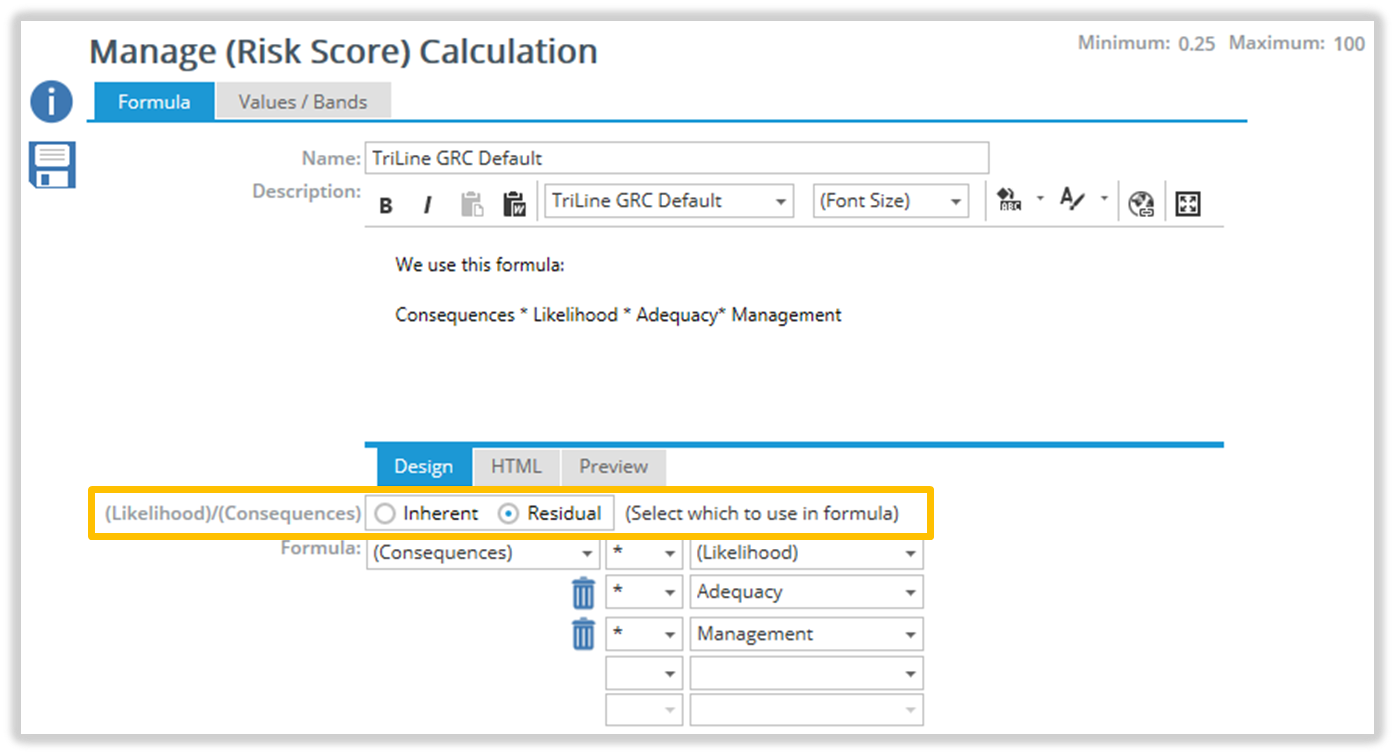
Task: Open operator dropdown beside Adequacy
Action: click(x=644, y=592)
